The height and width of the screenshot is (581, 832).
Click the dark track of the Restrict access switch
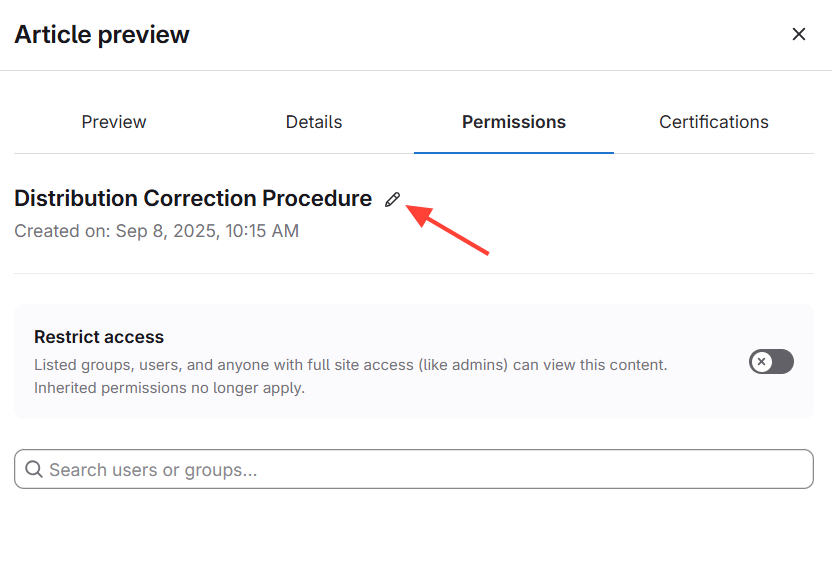(783, 361)
